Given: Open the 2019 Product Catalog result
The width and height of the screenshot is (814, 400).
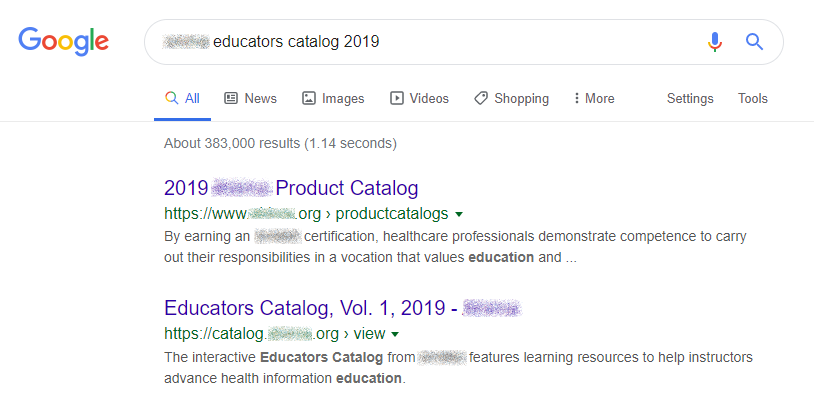Looking at the screenshot, I should 290,188.
